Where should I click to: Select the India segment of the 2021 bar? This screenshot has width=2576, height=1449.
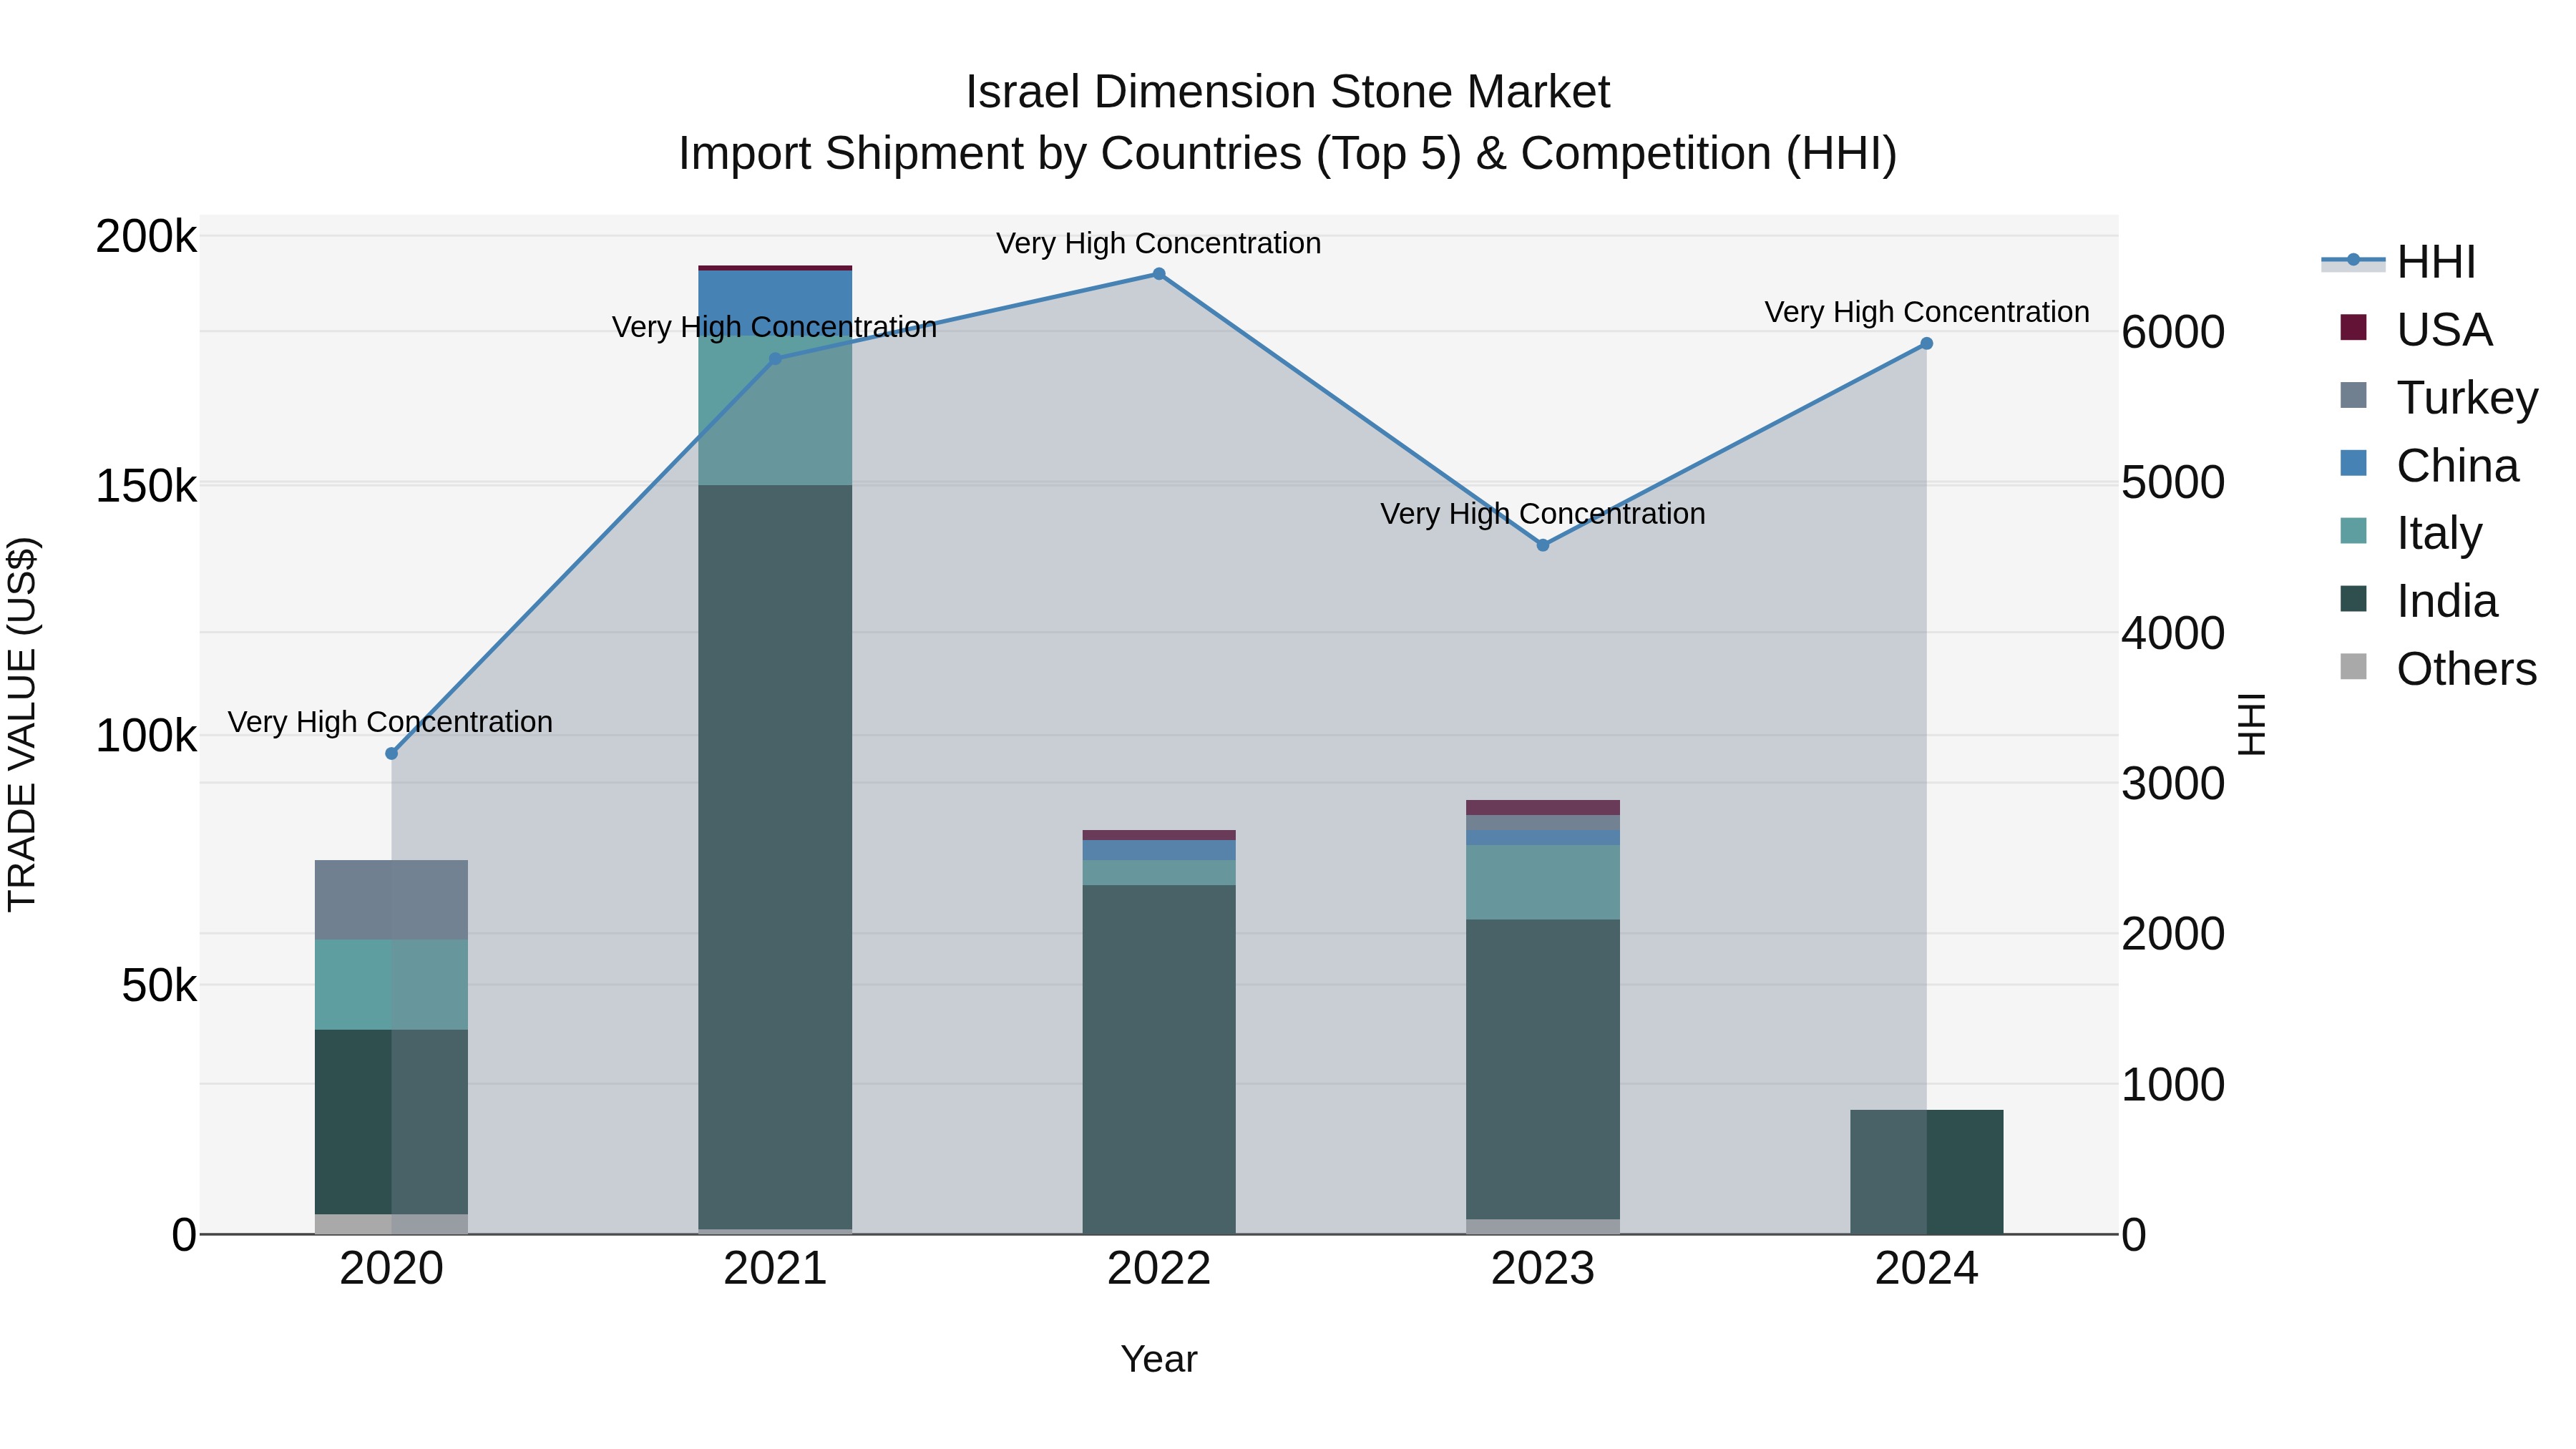[775, 857]
